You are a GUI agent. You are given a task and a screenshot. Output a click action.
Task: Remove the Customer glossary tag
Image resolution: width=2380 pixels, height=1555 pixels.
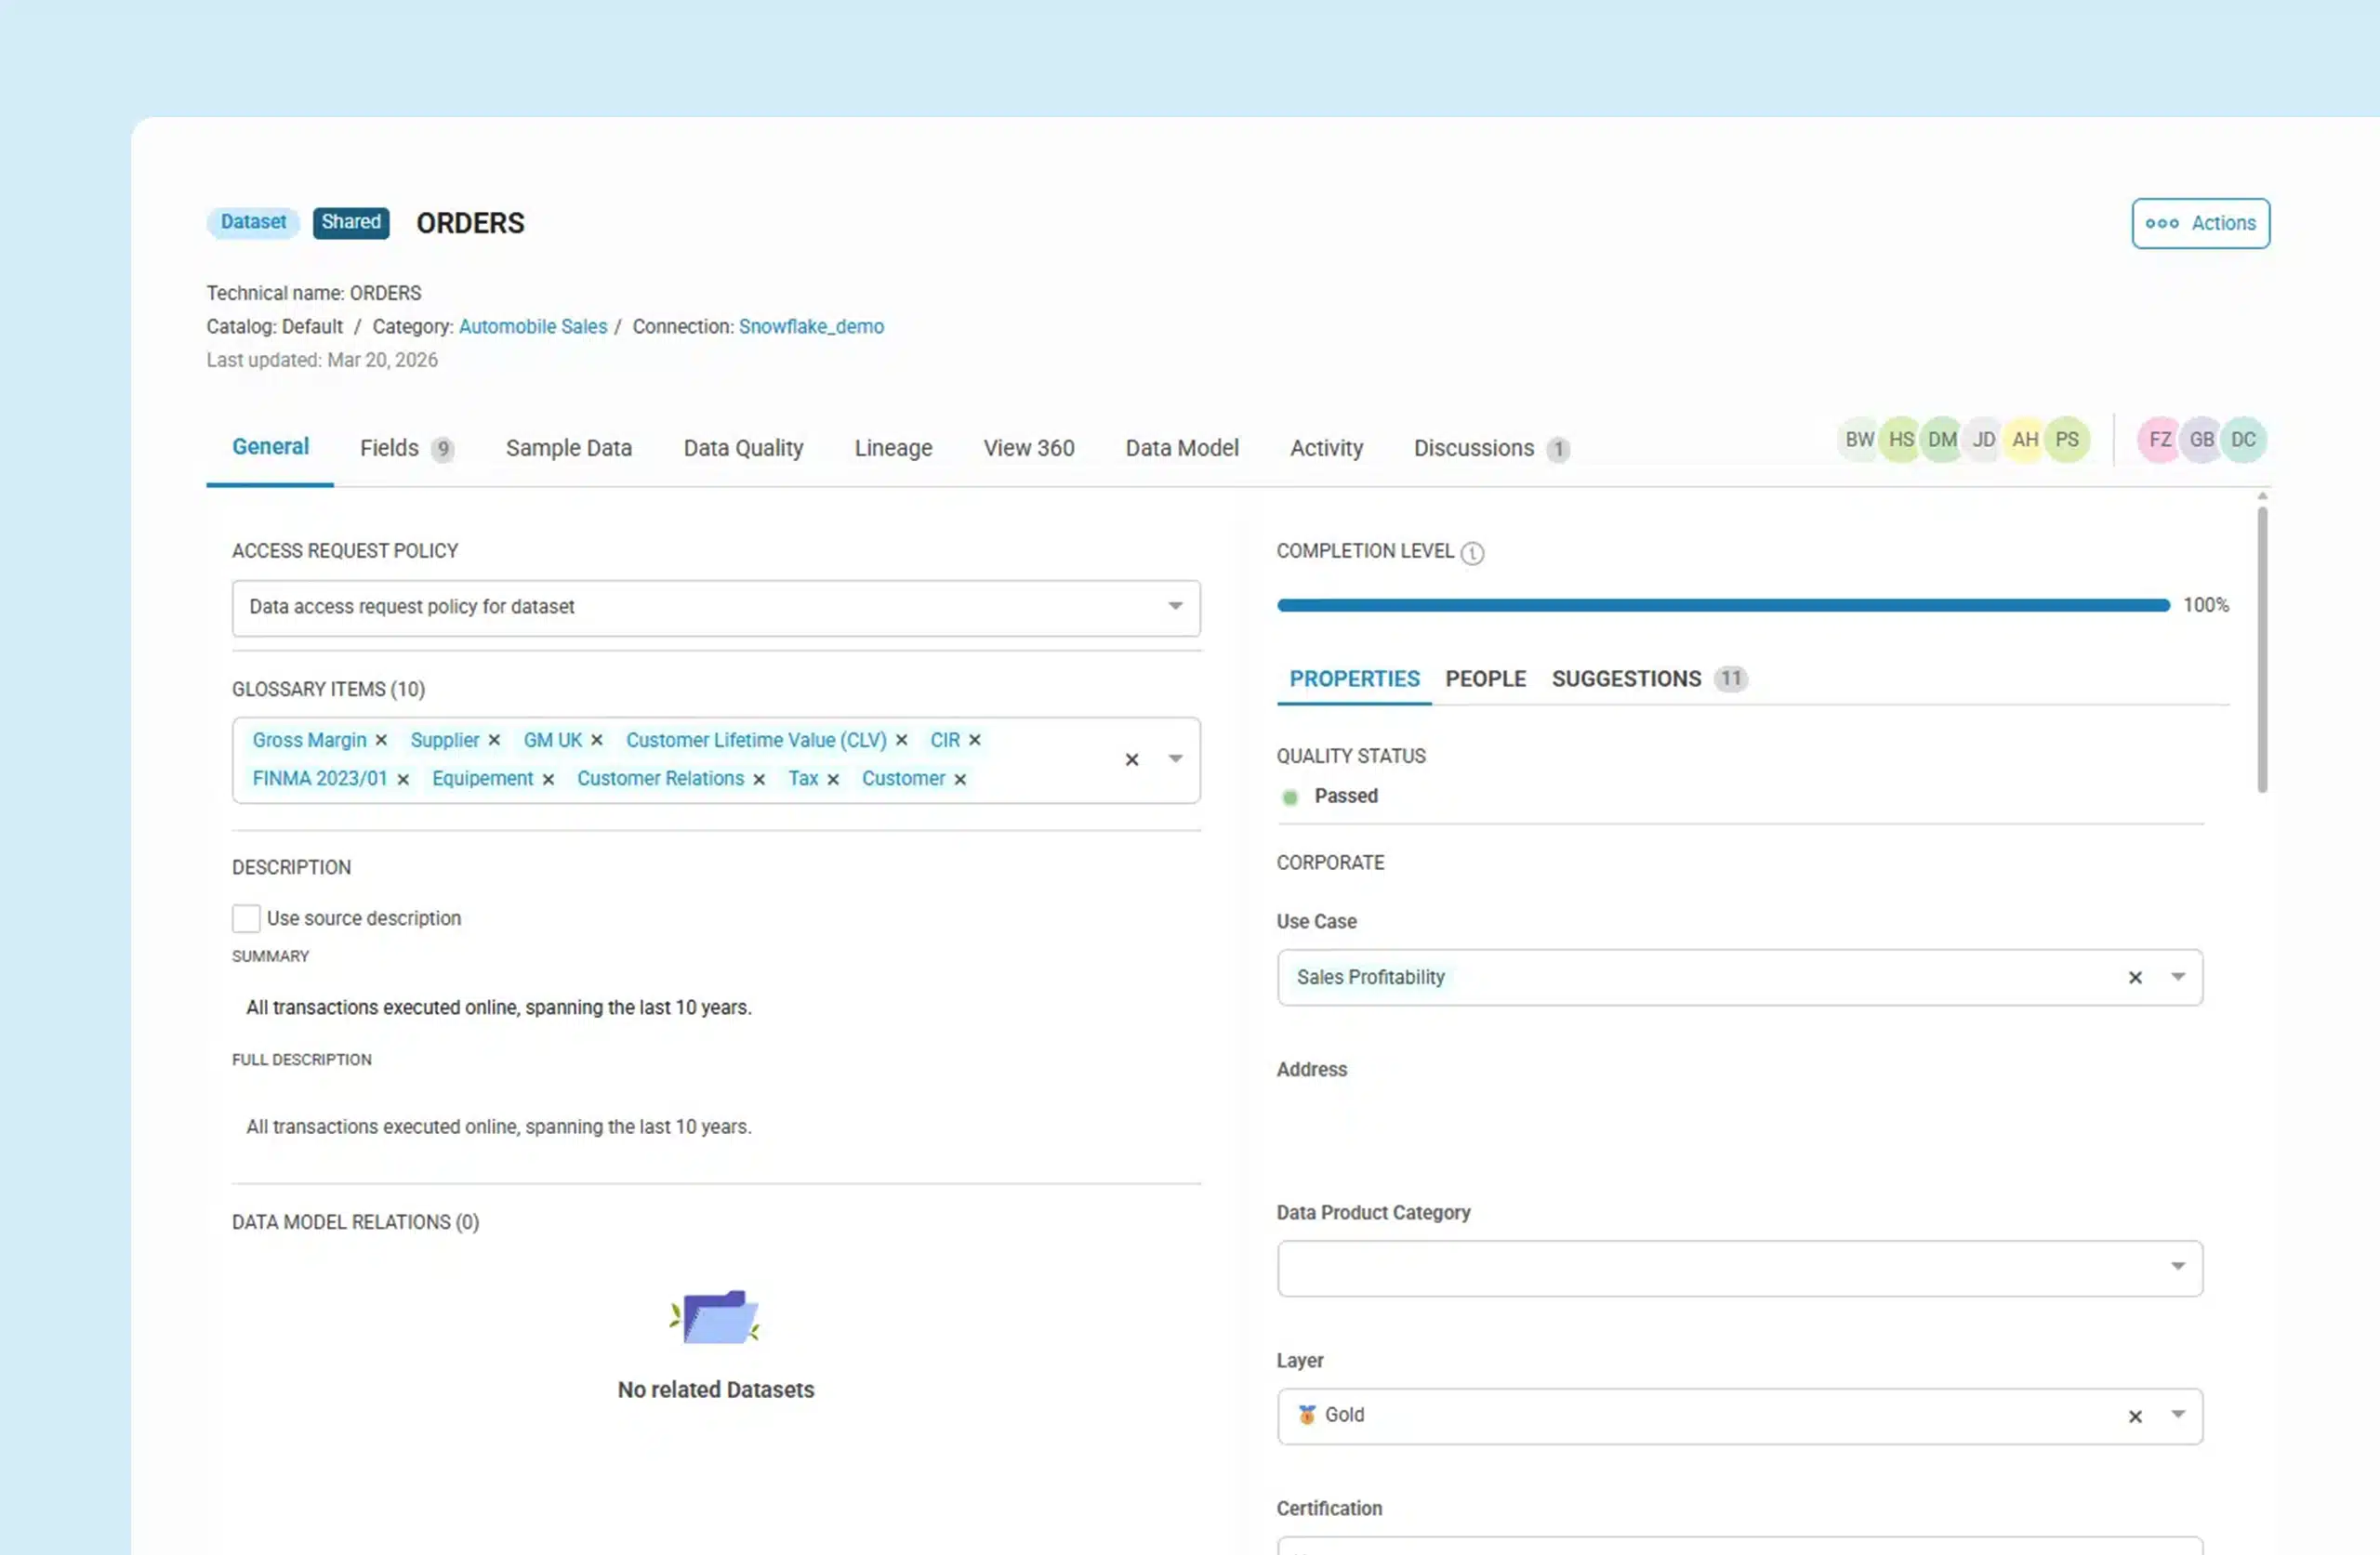[960, 778]
